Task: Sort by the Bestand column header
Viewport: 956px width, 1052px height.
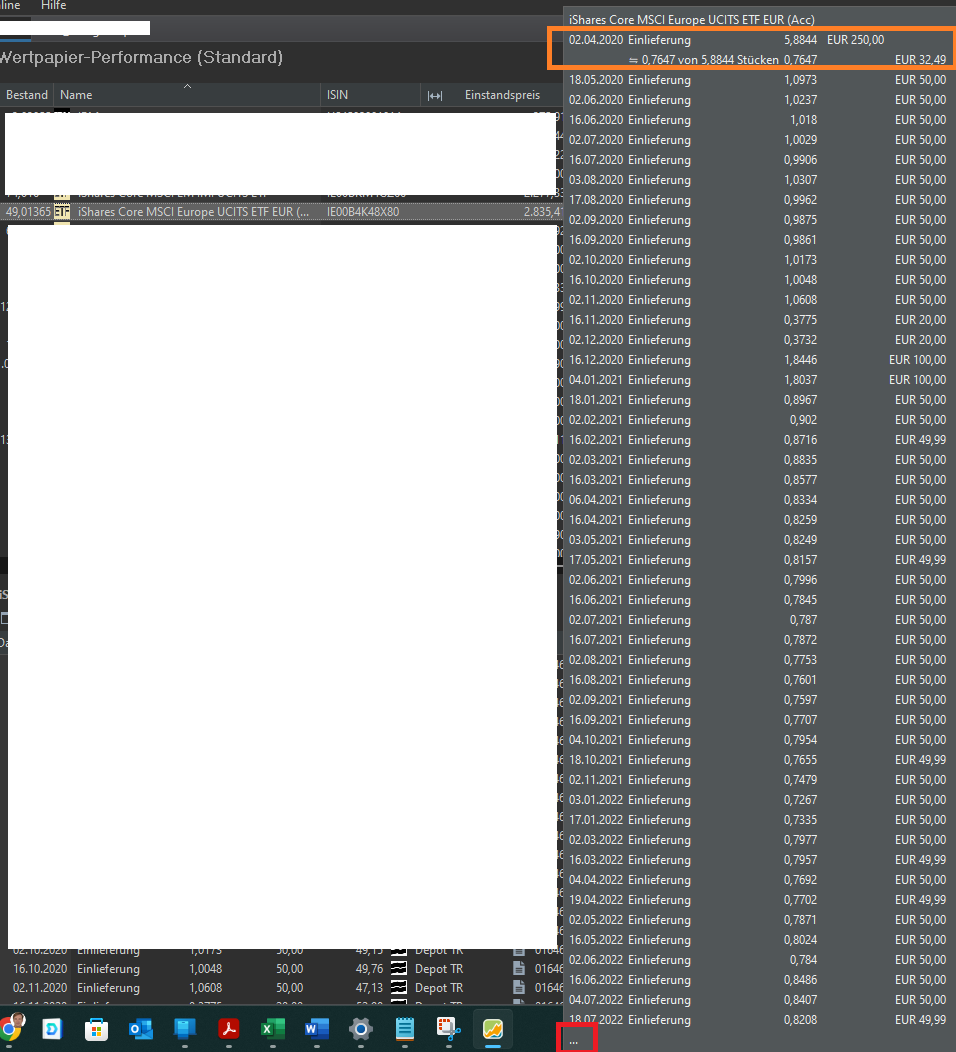Action: pos(27,95)
